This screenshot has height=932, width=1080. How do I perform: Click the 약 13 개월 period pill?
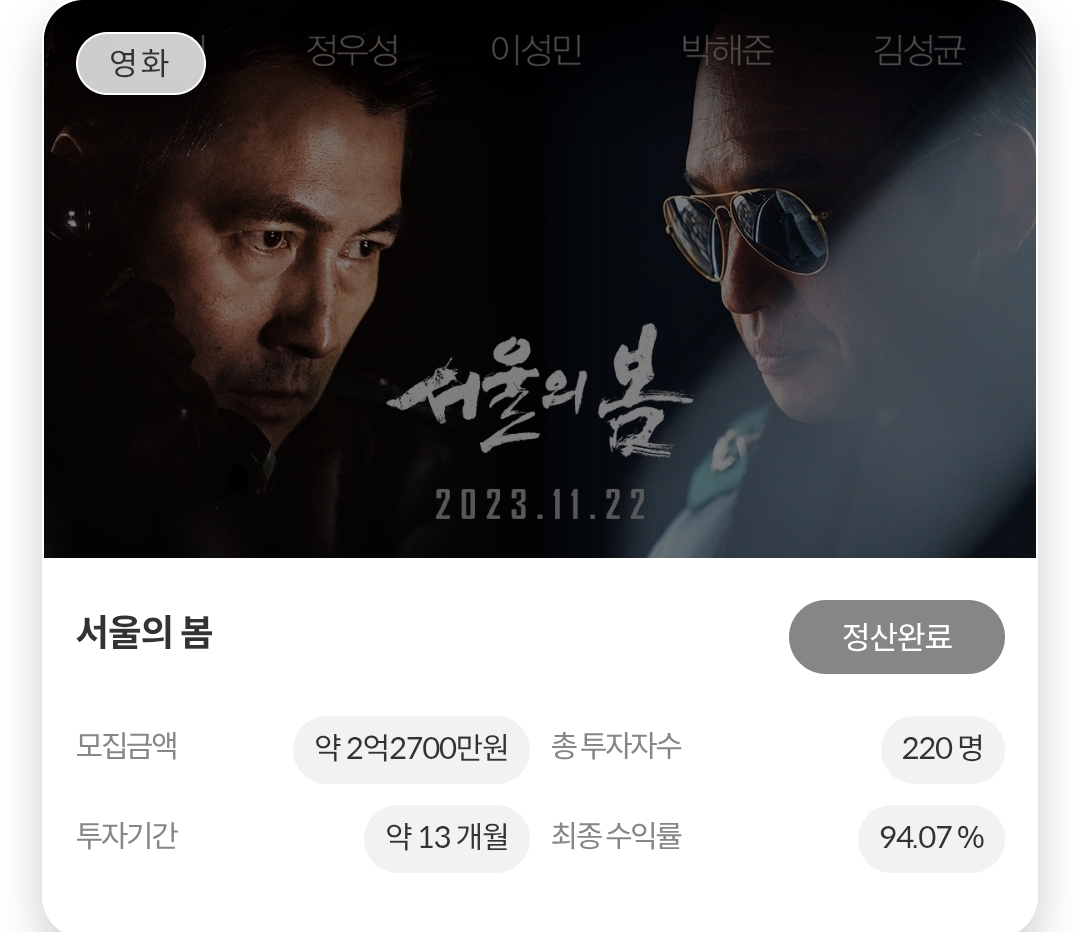coord(446,838)
